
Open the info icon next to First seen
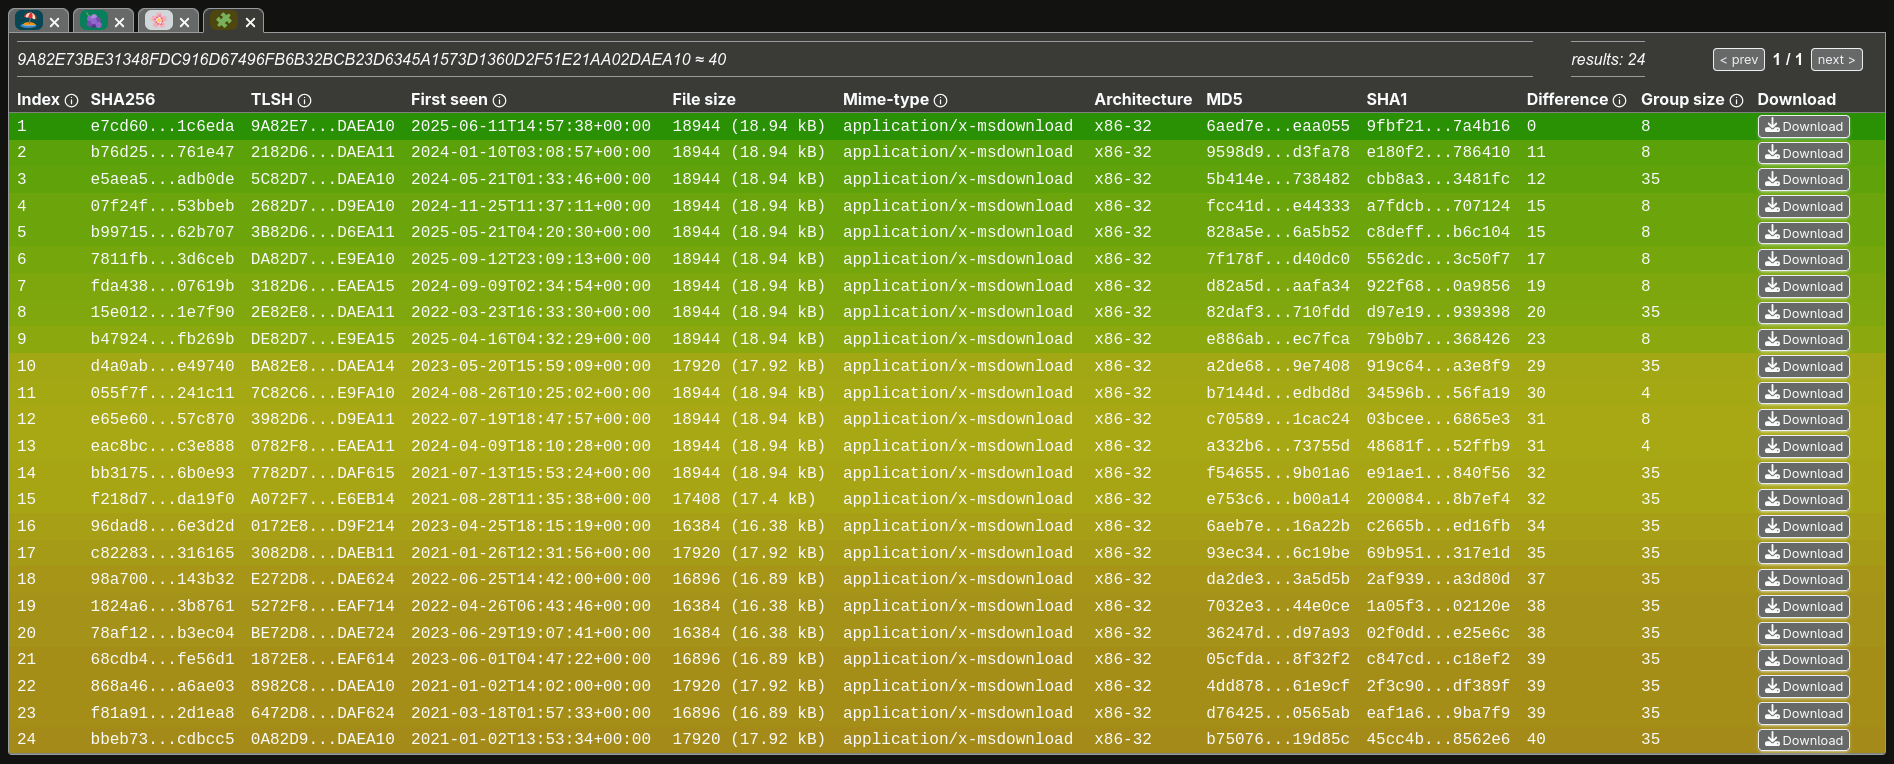[x=499, y=101]
